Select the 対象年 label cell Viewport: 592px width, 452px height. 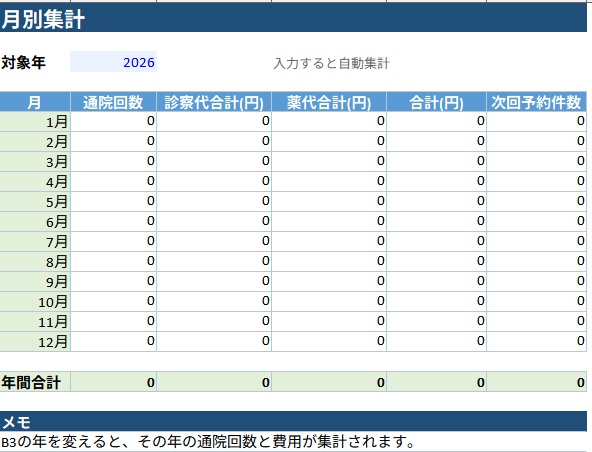click(35, 62)
